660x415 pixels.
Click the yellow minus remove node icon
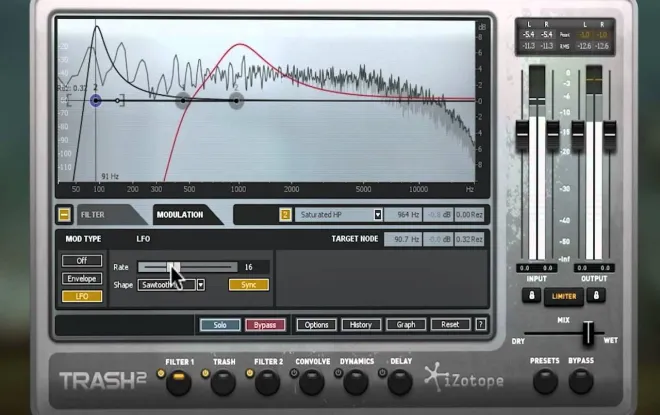pos(64,215)
